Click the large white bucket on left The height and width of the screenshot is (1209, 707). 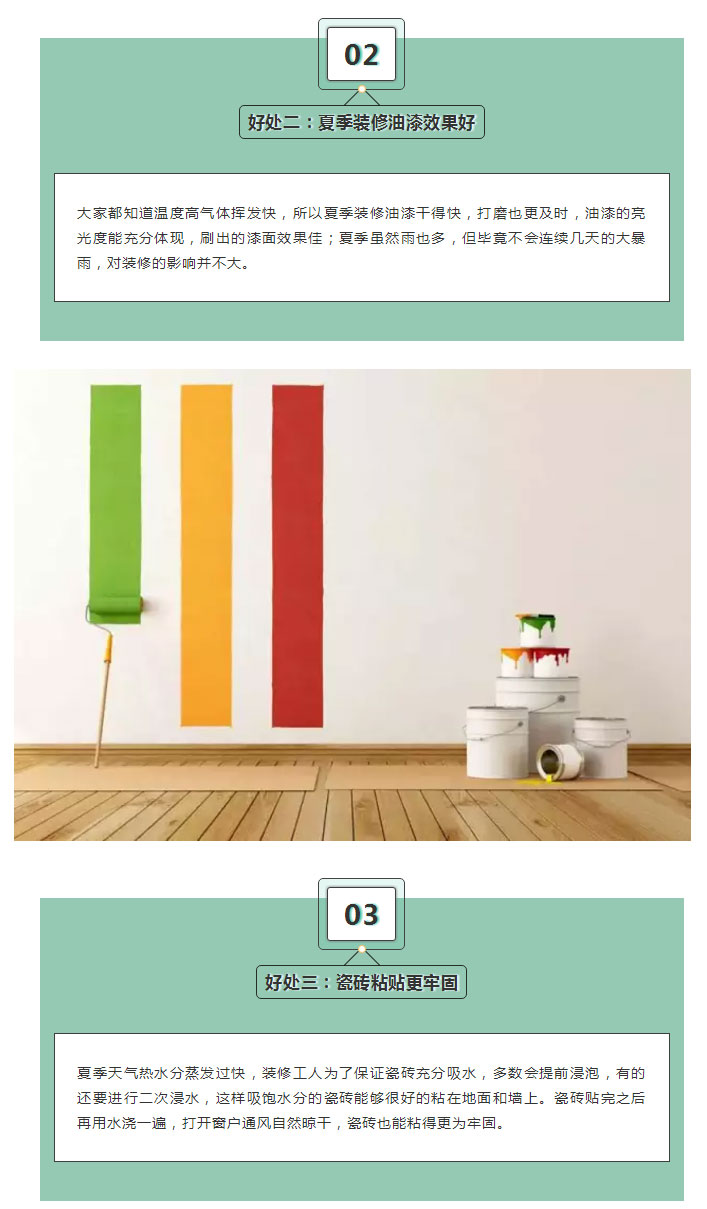click(496, 742)
